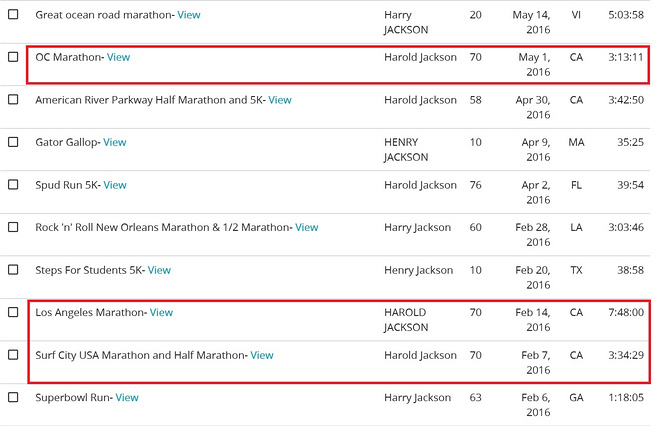
Task: Check the Spud Run 5K checkbox
Action: (x=13, y=185)
